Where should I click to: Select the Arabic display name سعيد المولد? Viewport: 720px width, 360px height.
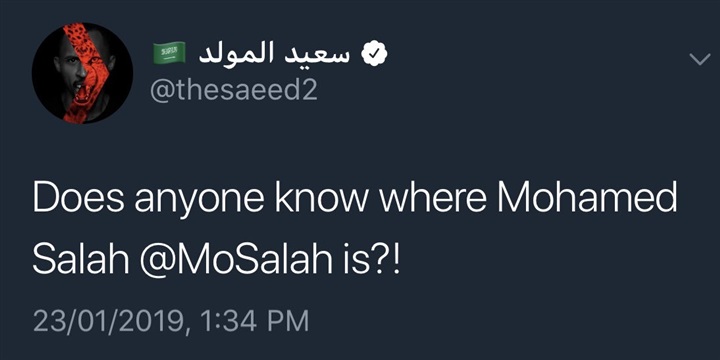pos(274,54)
